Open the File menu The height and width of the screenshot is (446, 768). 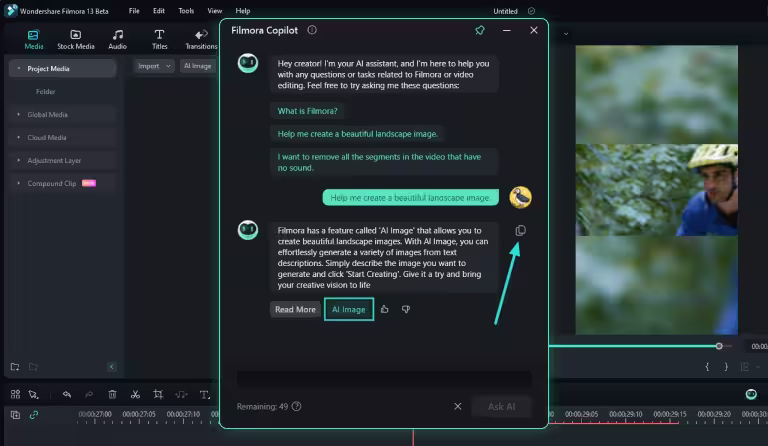click(134, 11)
